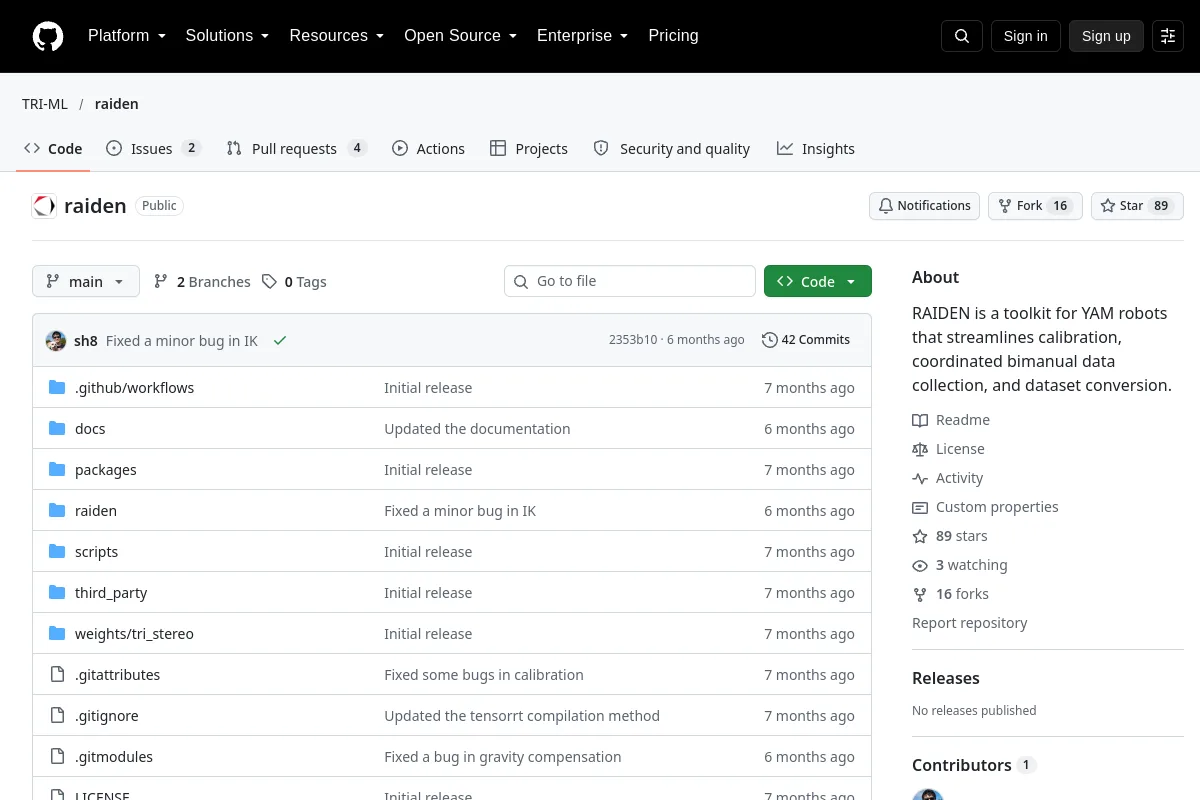Open 'Updated the tensorrt compilation method' commit
This screenshot has width=1200, height=800.
(x=522, y=715)
